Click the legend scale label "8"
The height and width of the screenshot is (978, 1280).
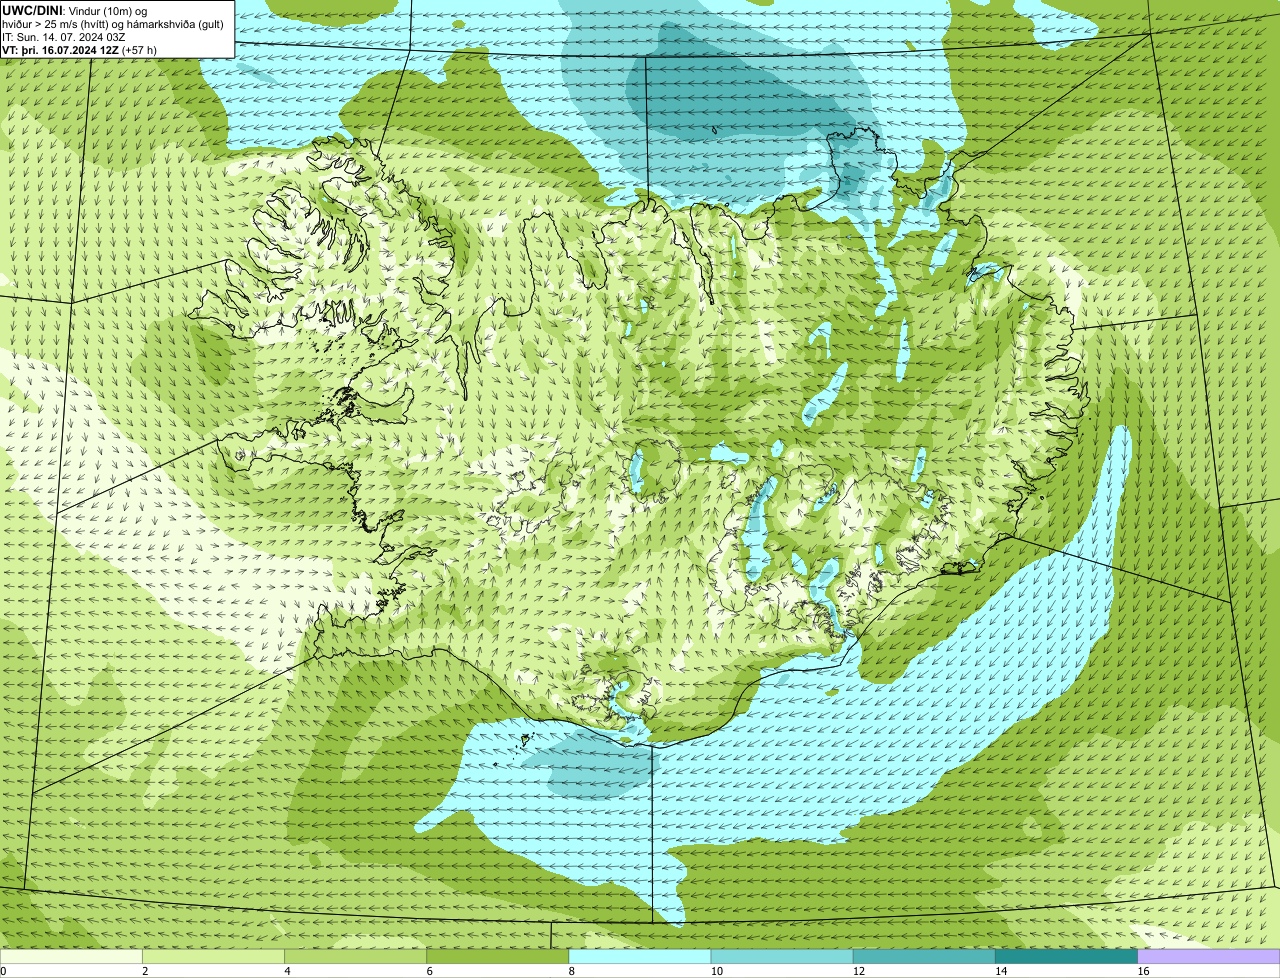571,971
